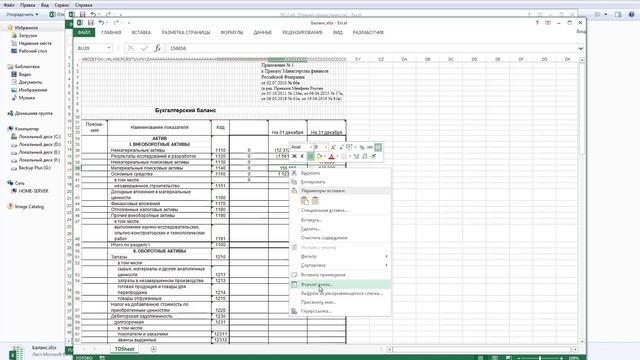
Task: Choose Формат ячеек... in context menu
Action: [x=340, y=284]
